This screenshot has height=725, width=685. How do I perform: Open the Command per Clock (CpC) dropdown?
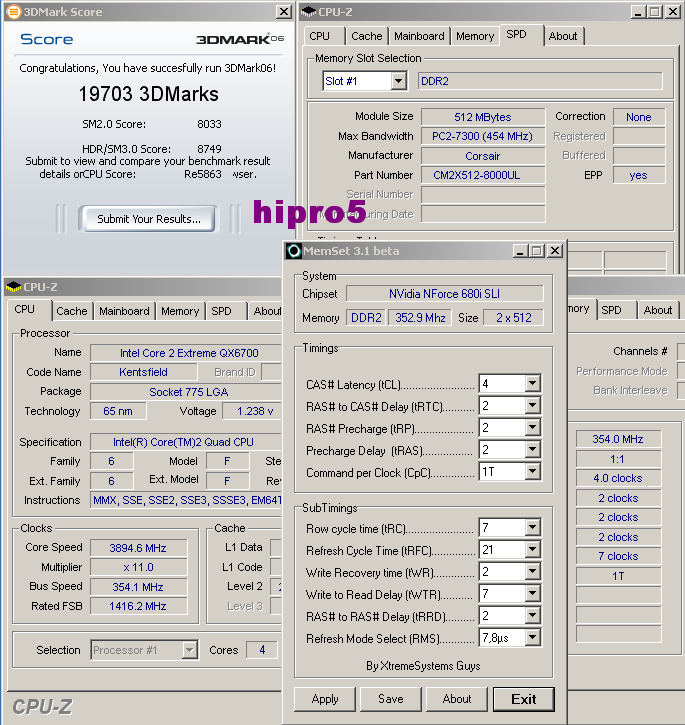pyautogui.click(x=532, y=471)
